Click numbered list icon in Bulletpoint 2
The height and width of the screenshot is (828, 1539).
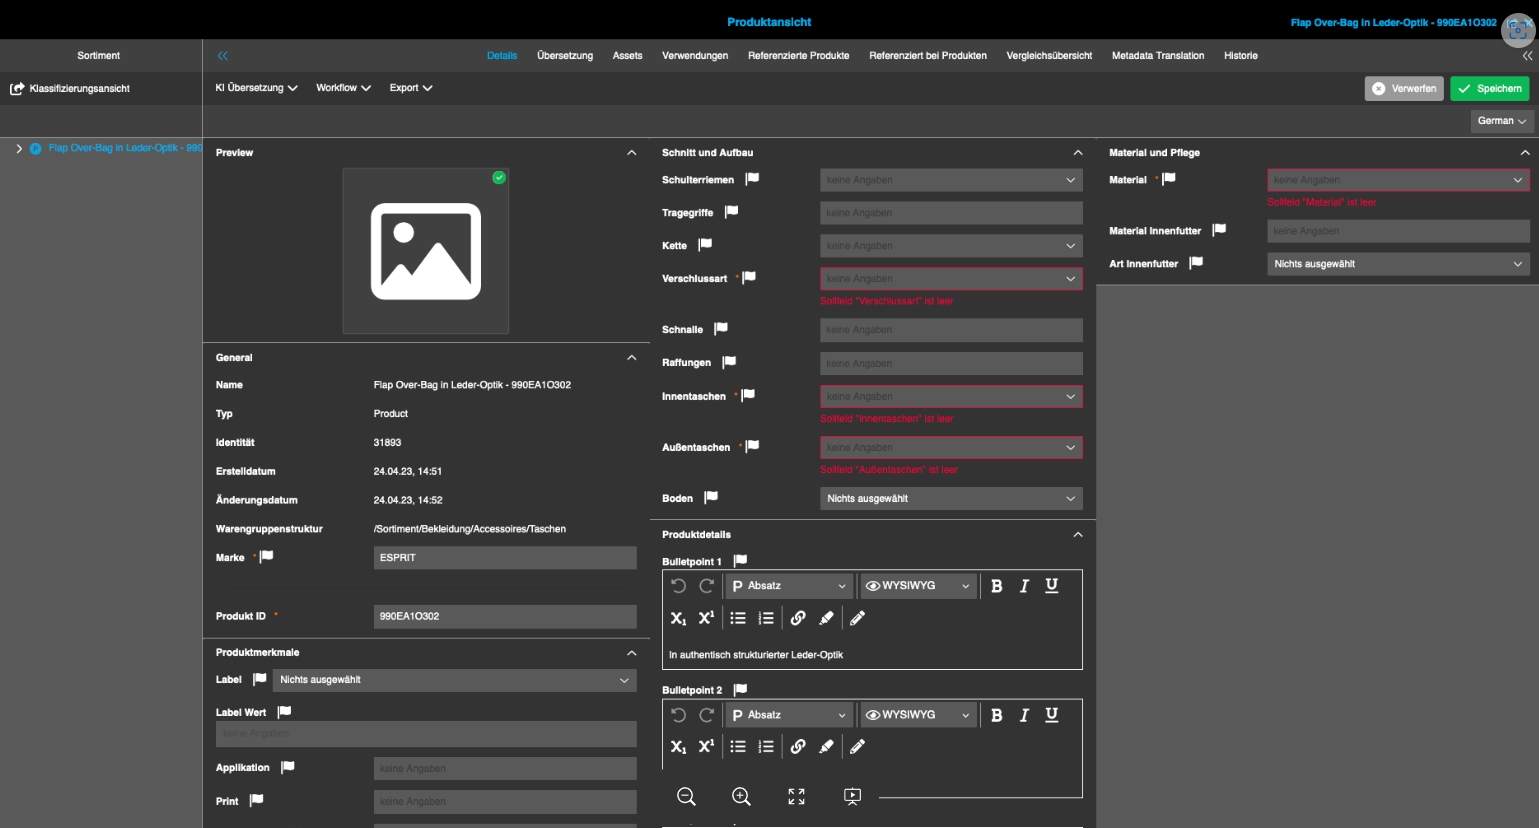[x=766, y=746]
